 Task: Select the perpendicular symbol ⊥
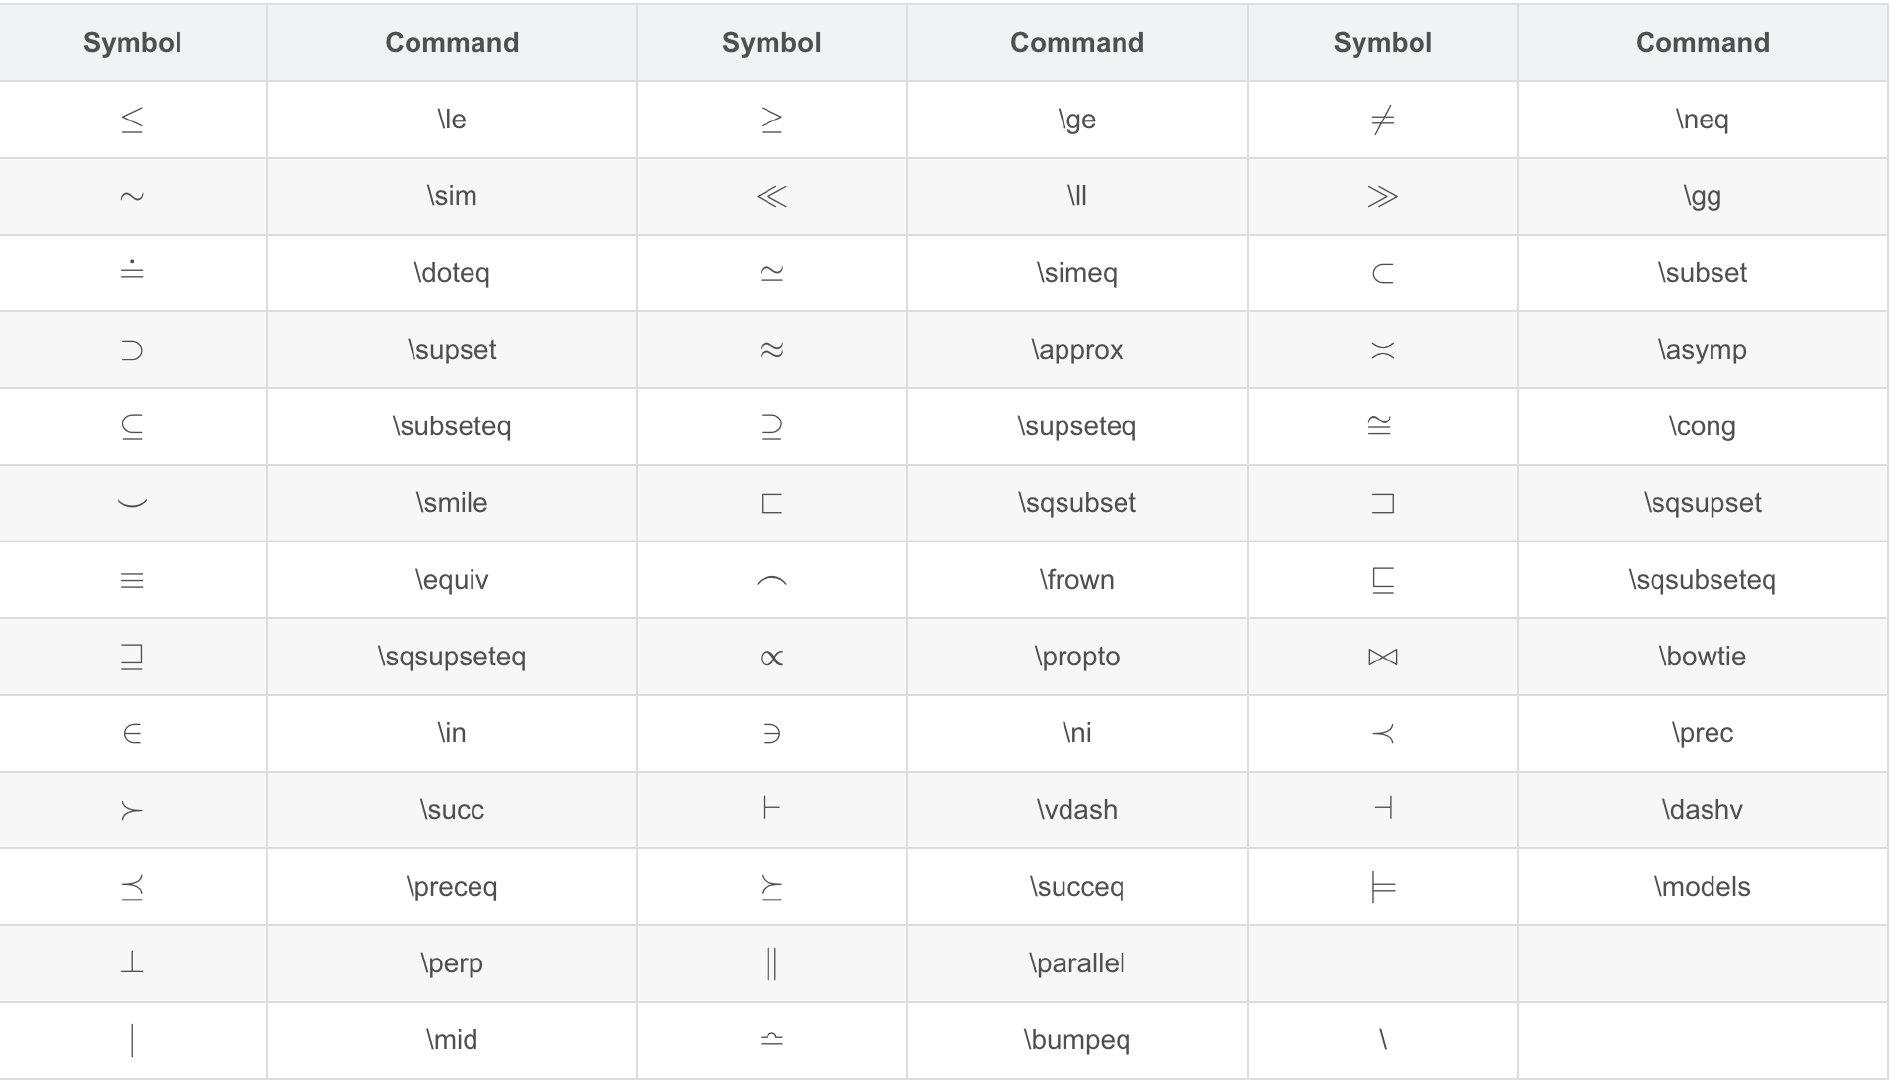pos(132,963)
